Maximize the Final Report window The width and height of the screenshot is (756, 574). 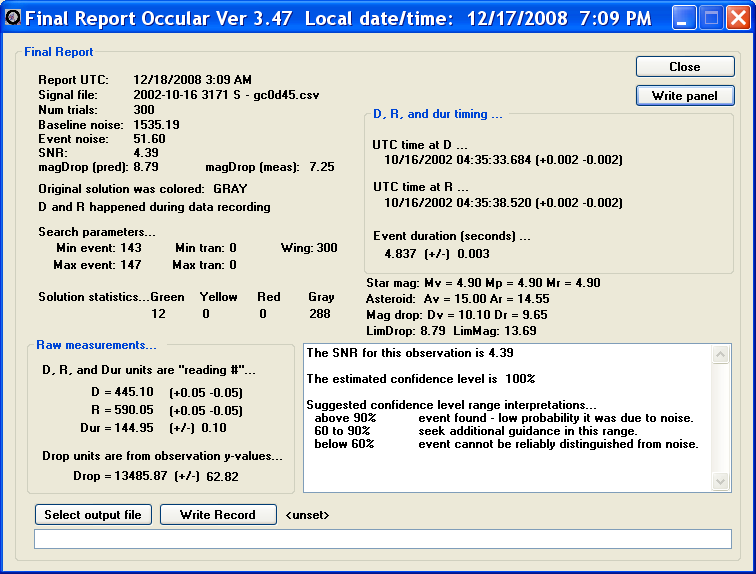point(711,18)
